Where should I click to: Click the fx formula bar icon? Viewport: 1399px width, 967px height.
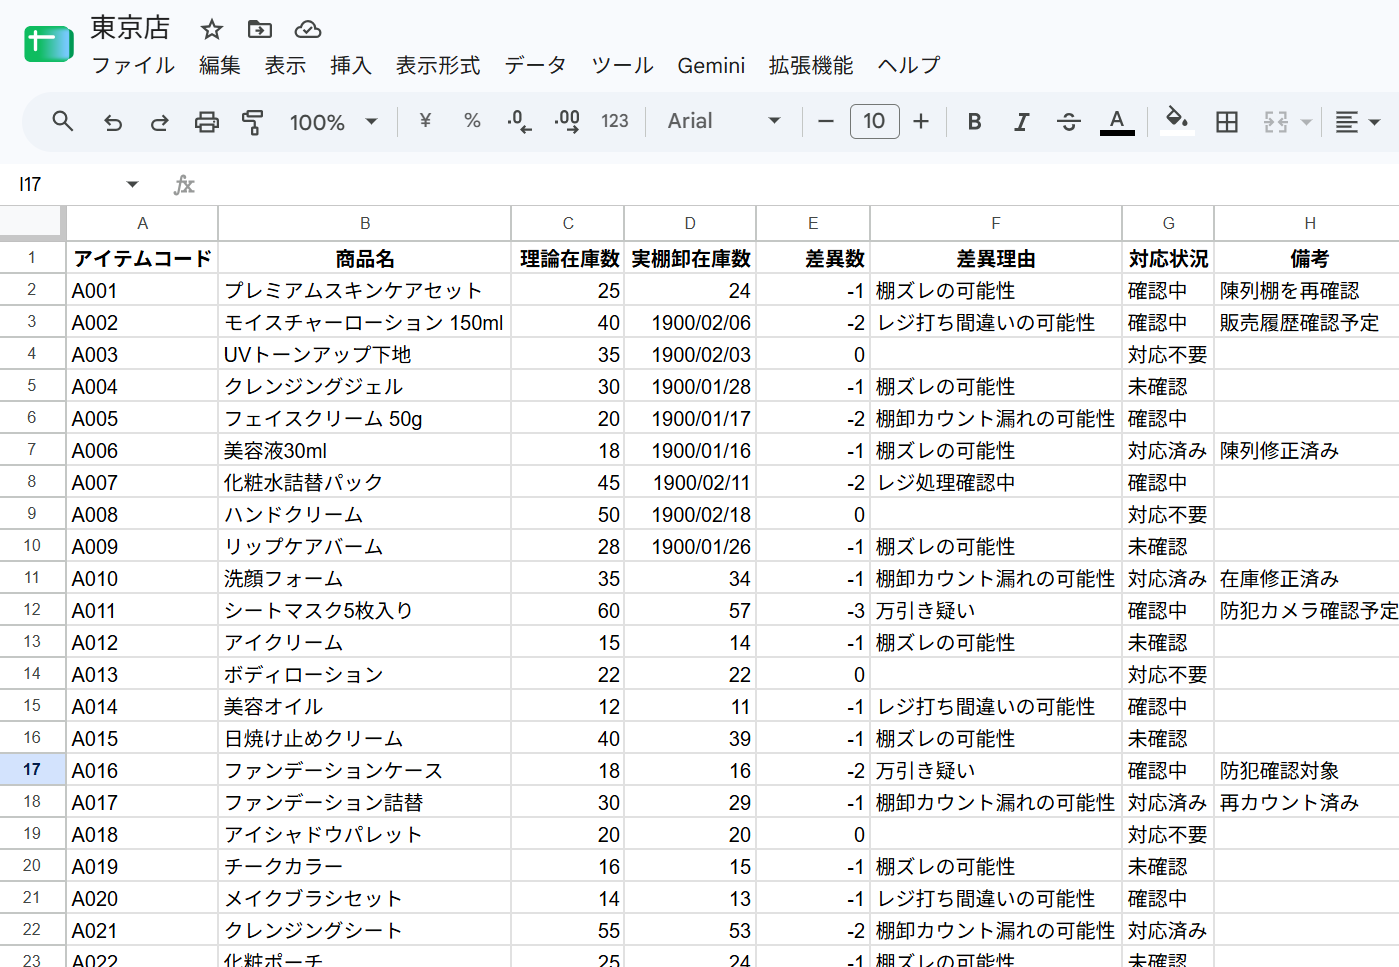pyautogui.click(x=184, y=184)
